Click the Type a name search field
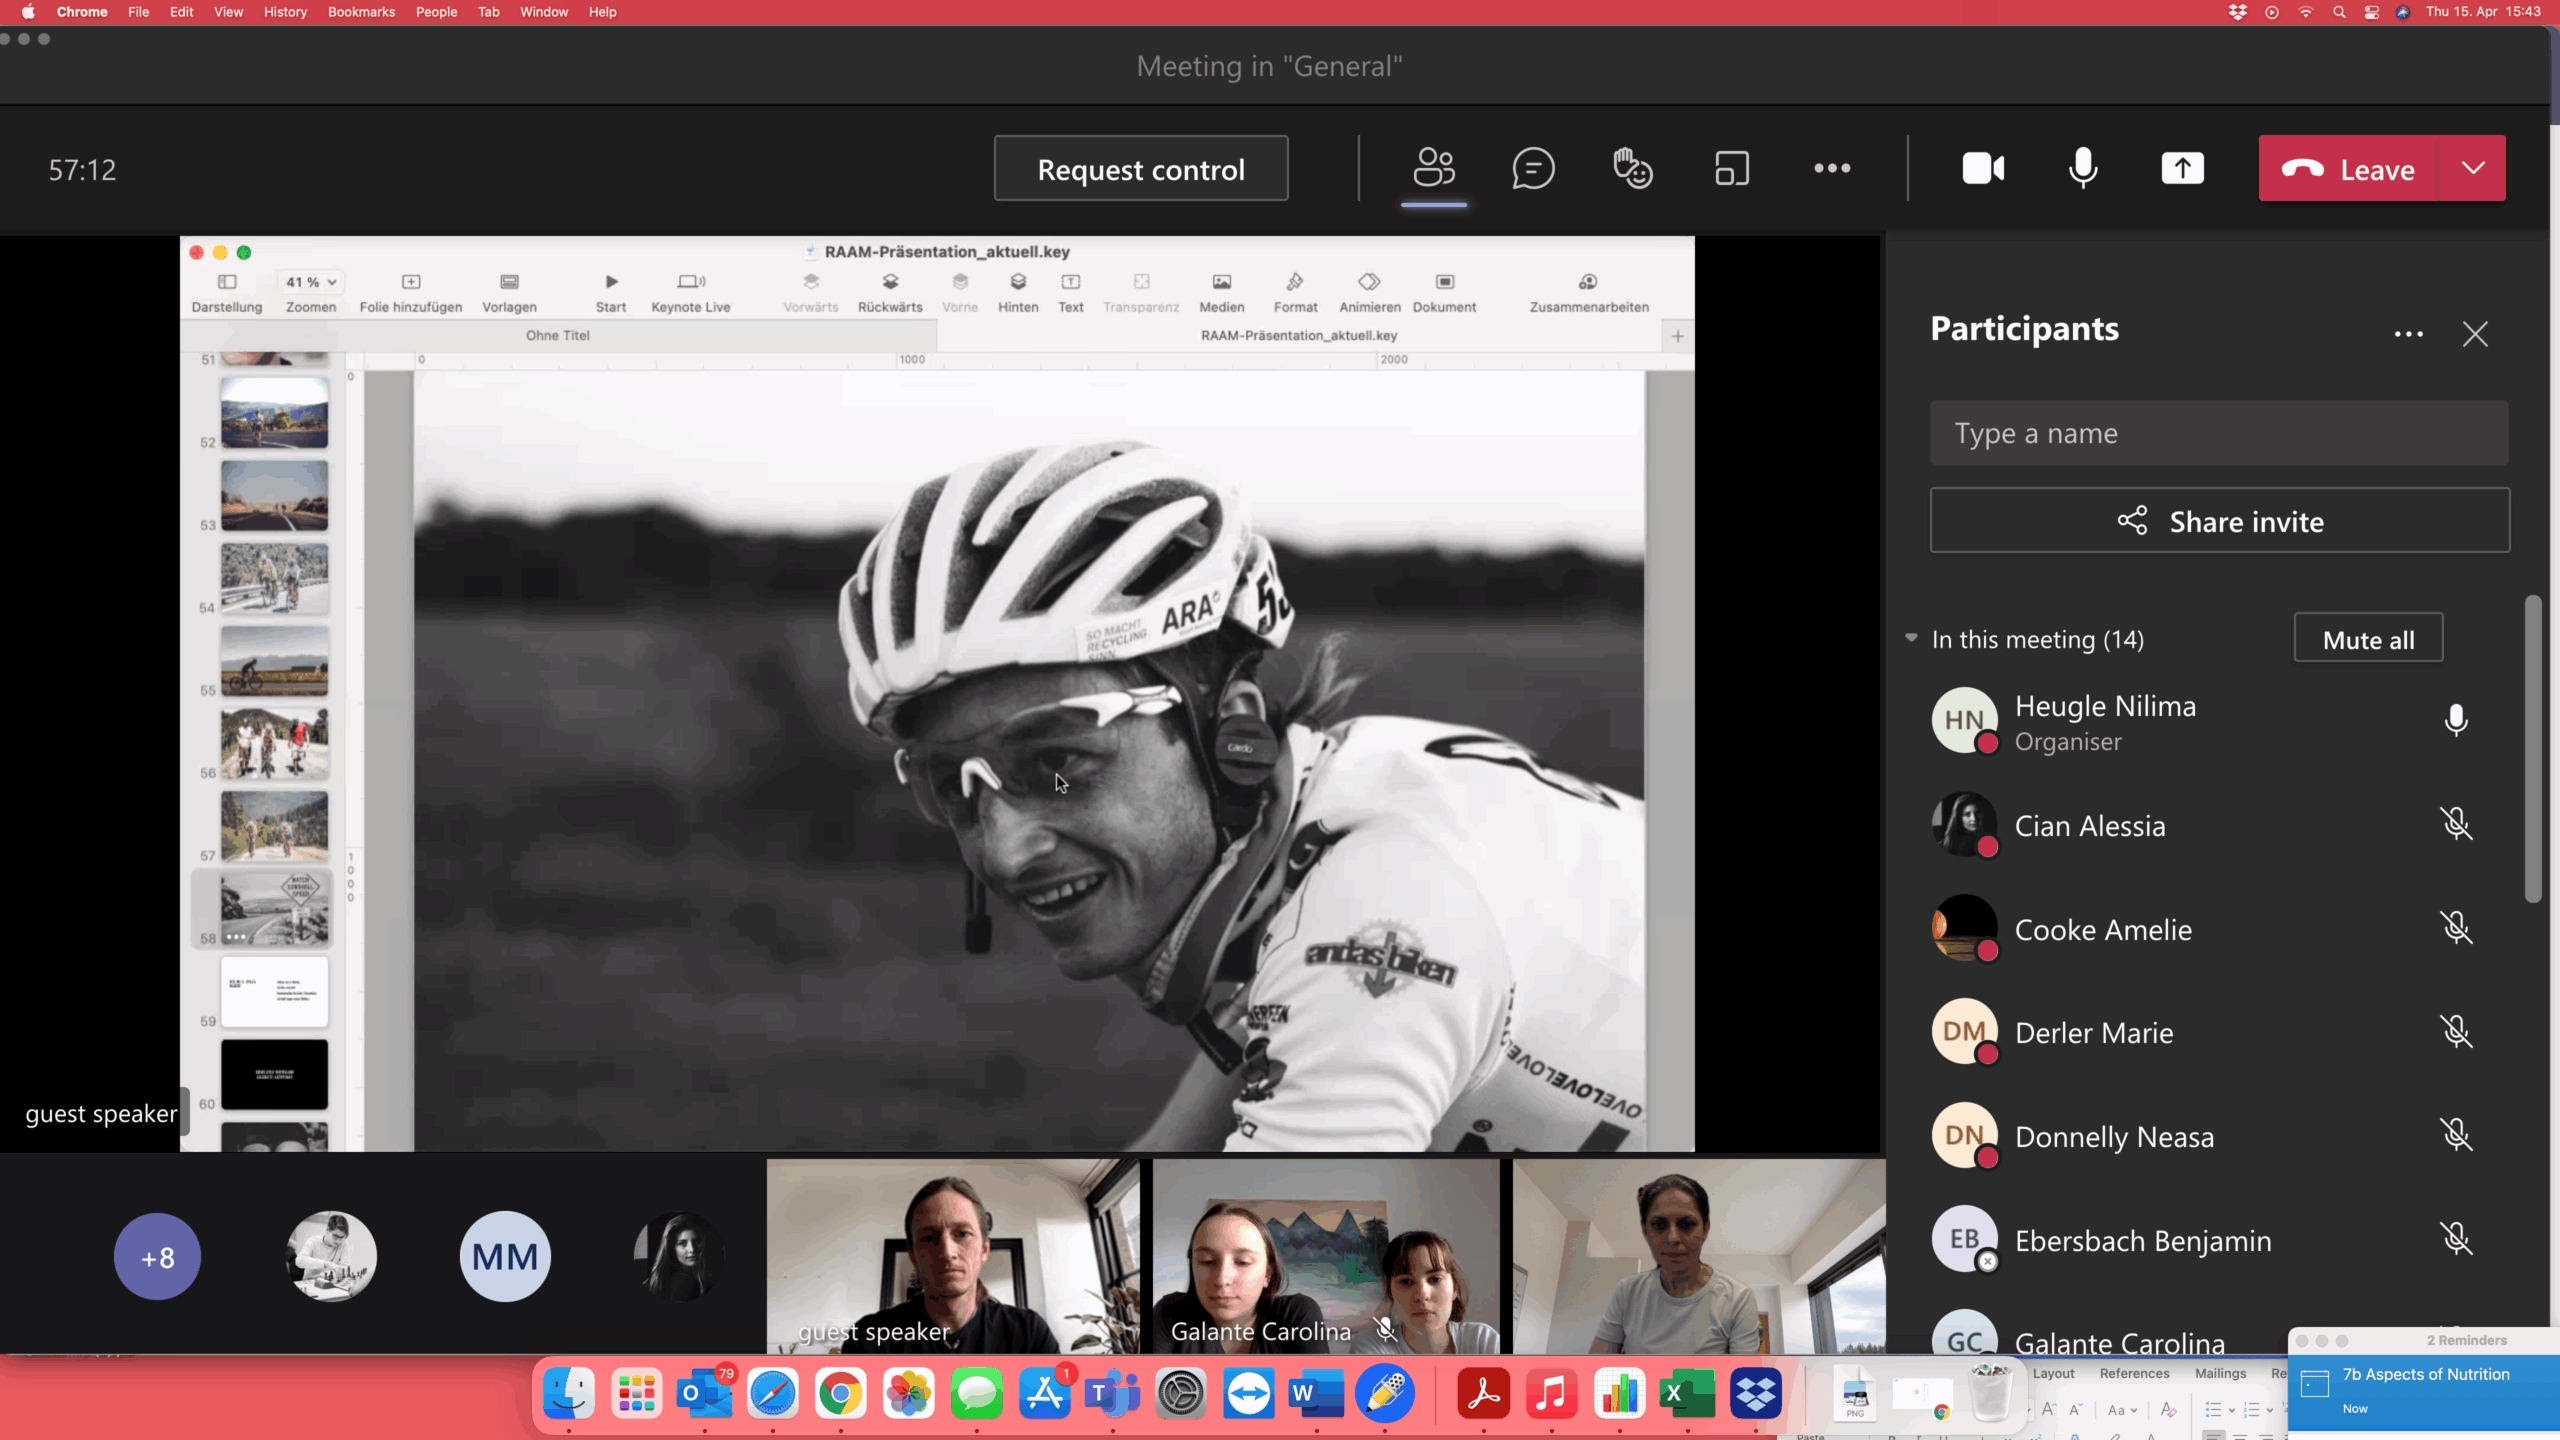 pos(2218,433)
